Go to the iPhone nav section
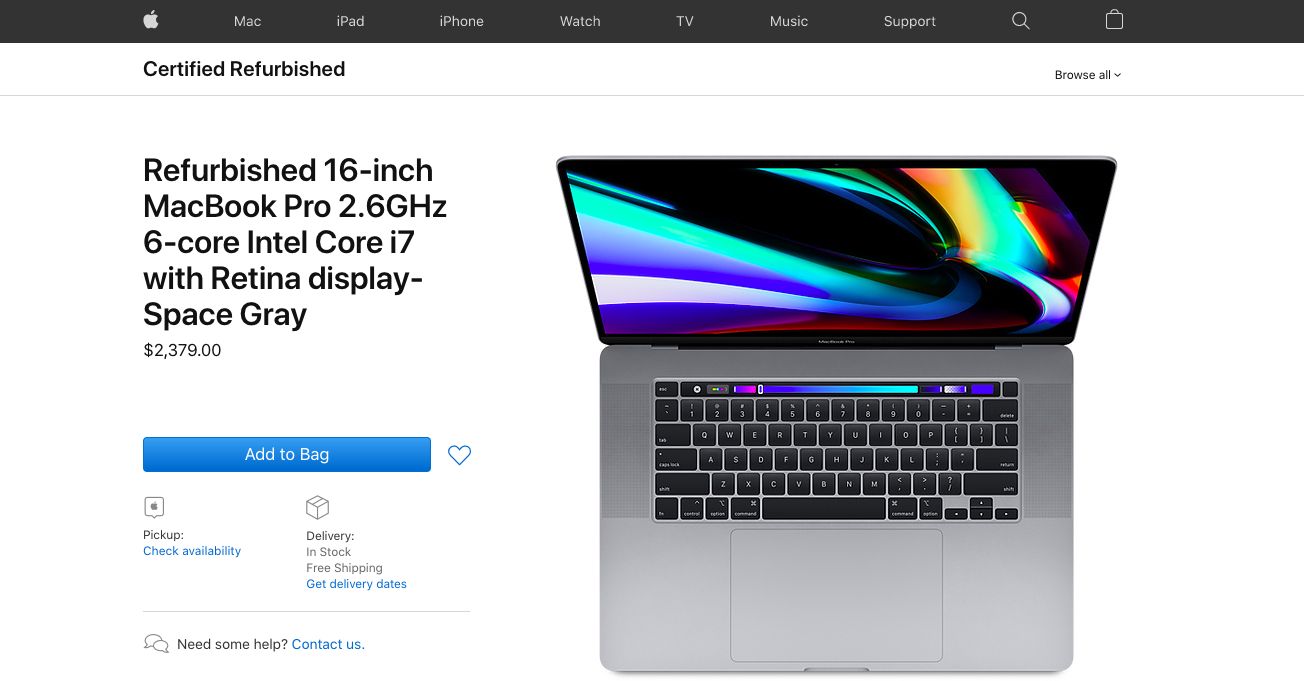 (461, 21)
